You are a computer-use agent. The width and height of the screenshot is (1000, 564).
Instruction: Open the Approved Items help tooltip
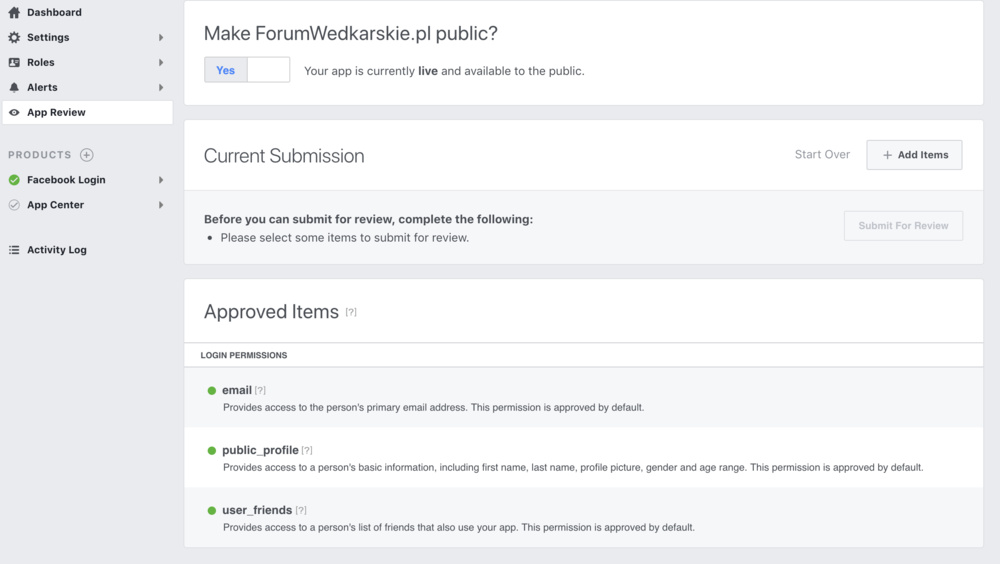click(x=351, y=312)
